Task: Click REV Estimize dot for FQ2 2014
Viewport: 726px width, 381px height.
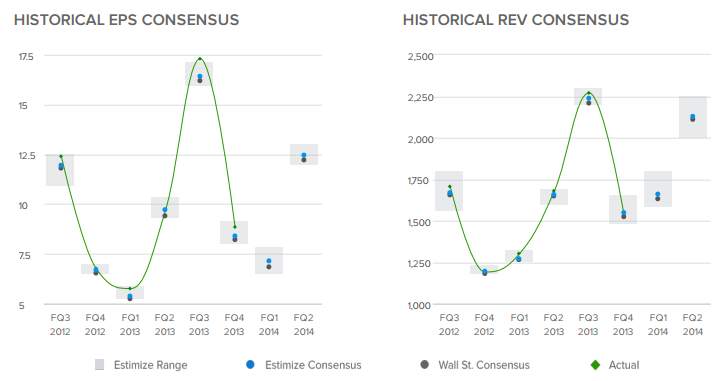Action: (x=693, y=117)
